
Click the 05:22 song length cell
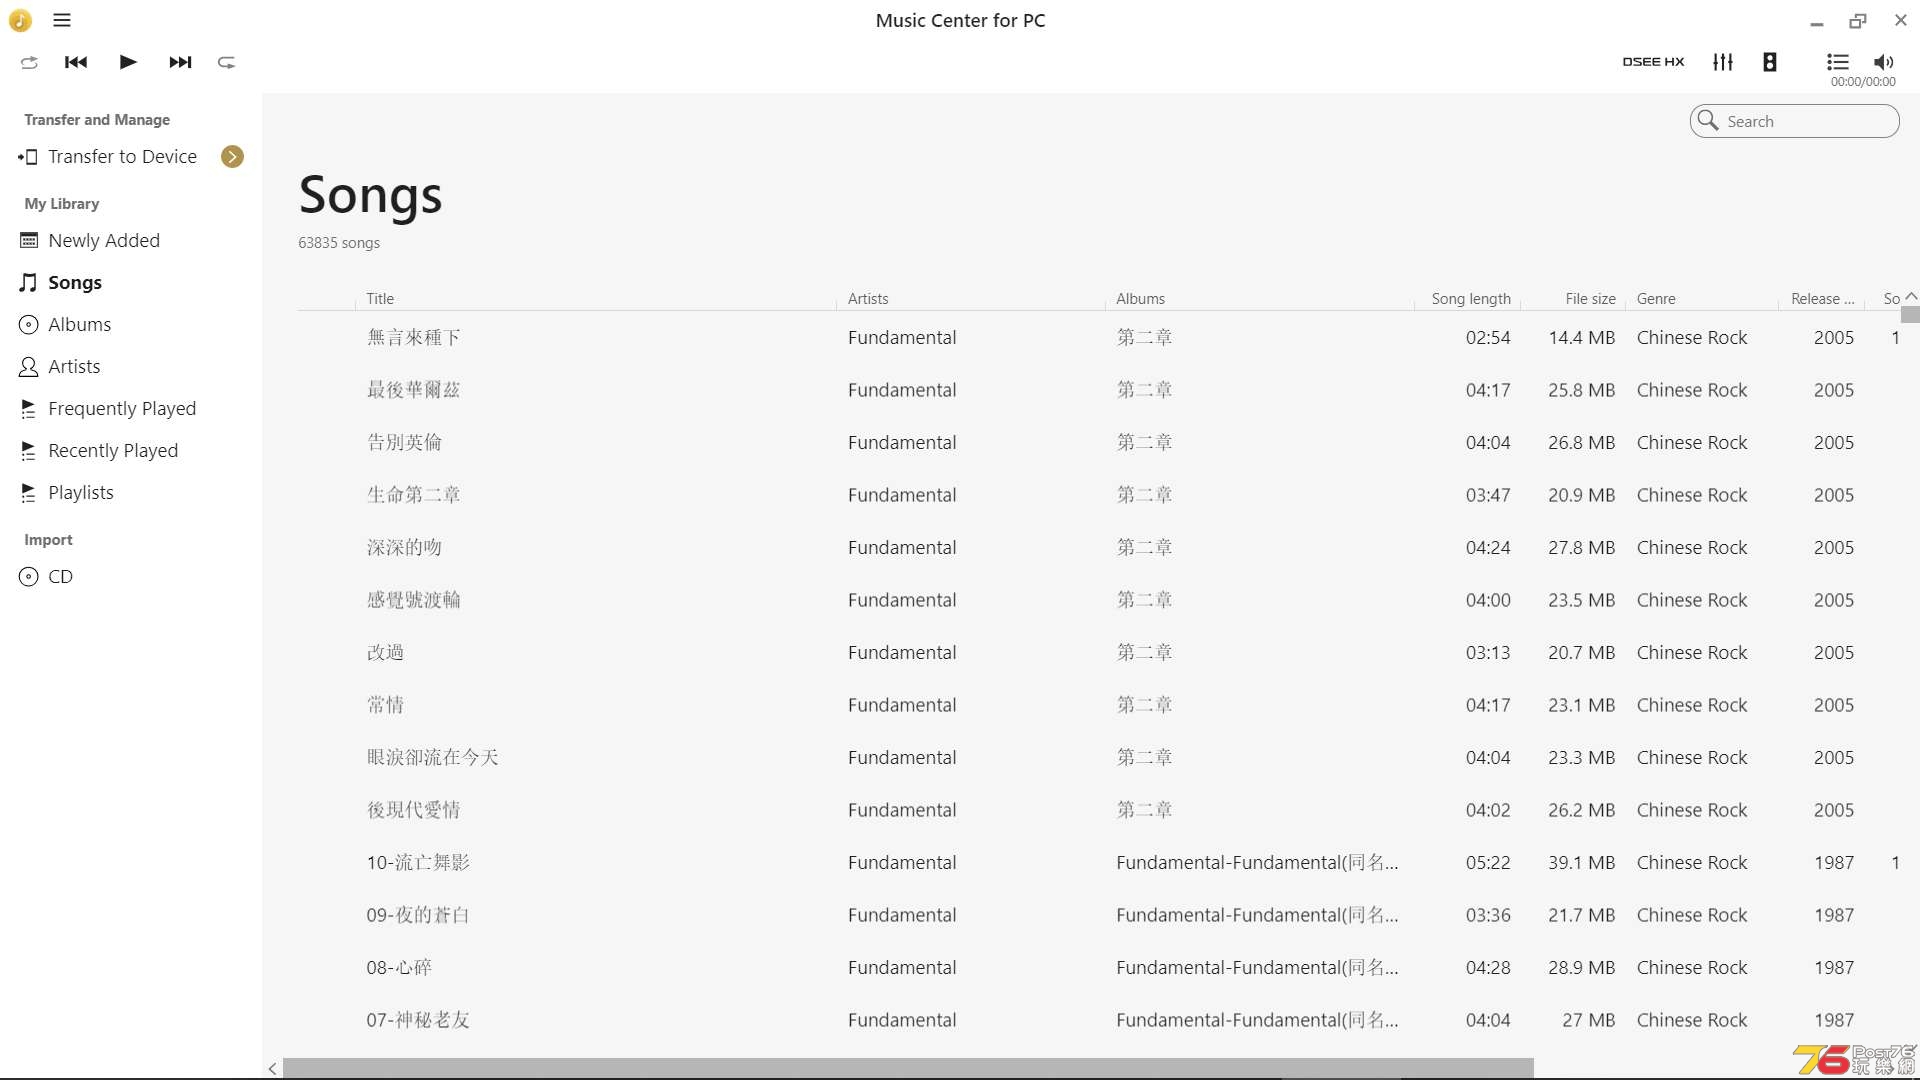[x=1488, y=863]
